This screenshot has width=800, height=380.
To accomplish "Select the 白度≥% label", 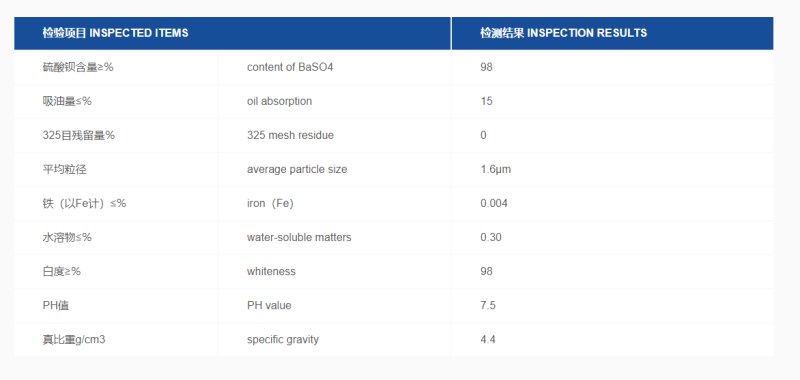I will click(x=62, y=271).
